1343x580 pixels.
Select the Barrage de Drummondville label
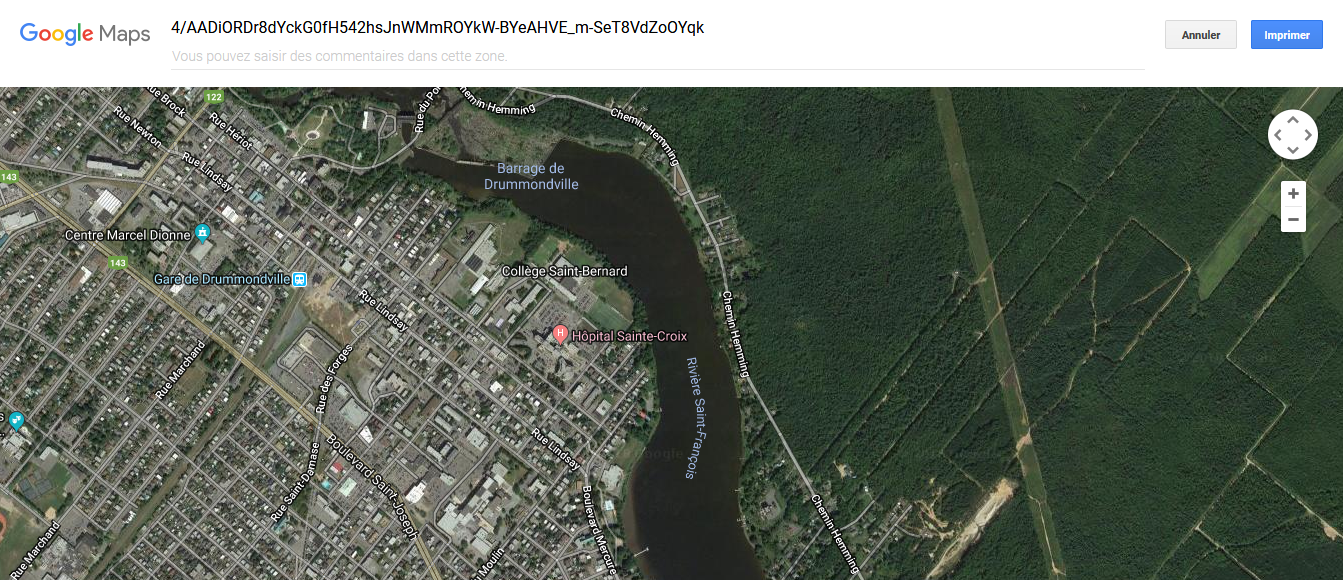point(531,176)
